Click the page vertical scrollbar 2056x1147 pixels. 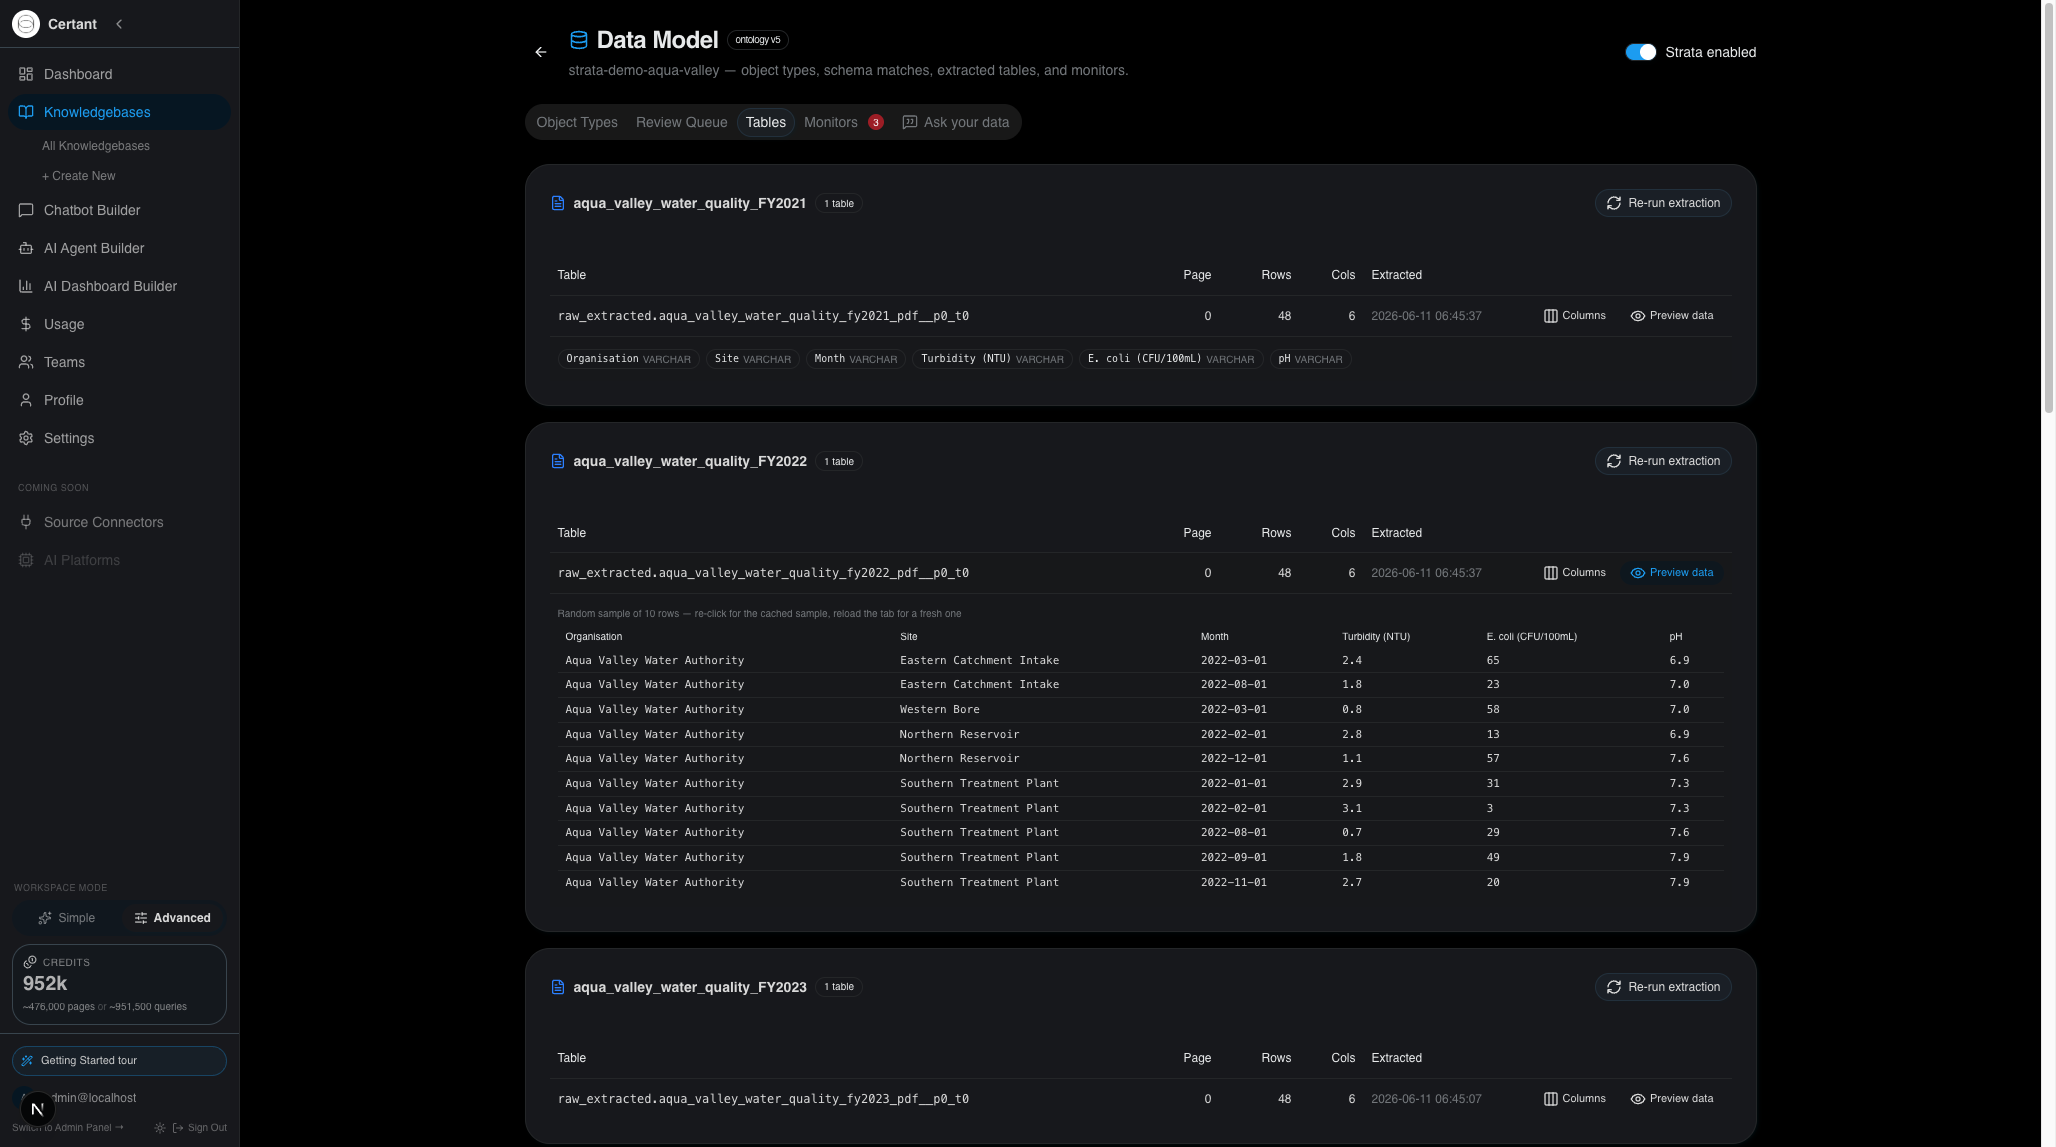coord(2048,207)
